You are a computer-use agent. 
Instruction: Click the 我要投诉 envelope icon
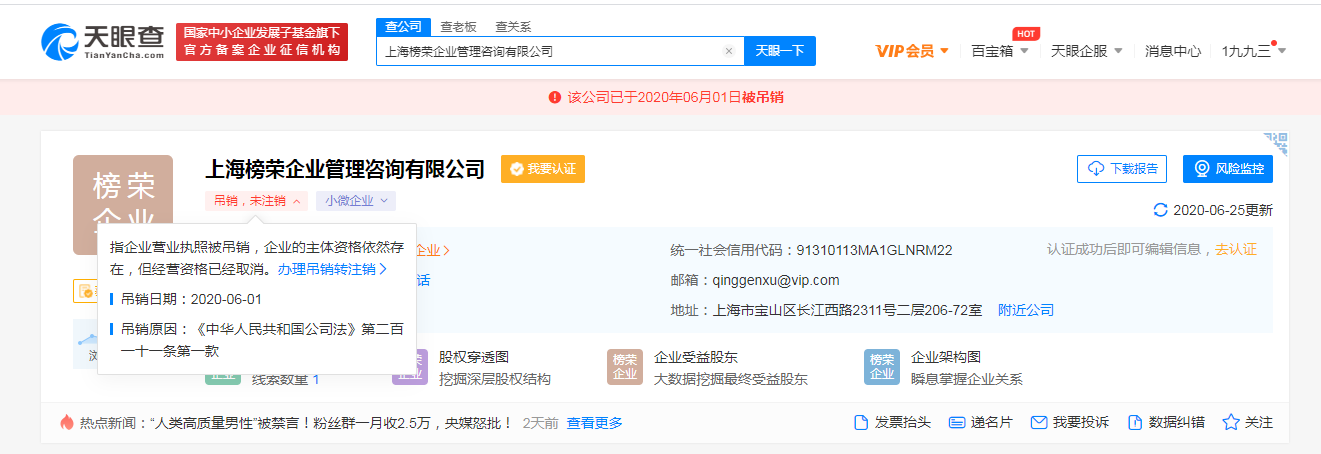point(1038,423)
